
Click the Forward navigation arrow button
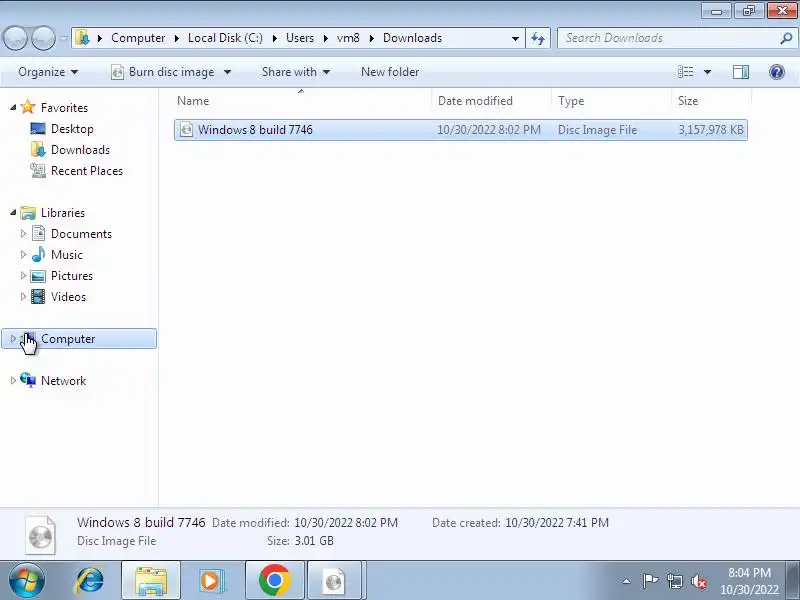click(44, 38)
